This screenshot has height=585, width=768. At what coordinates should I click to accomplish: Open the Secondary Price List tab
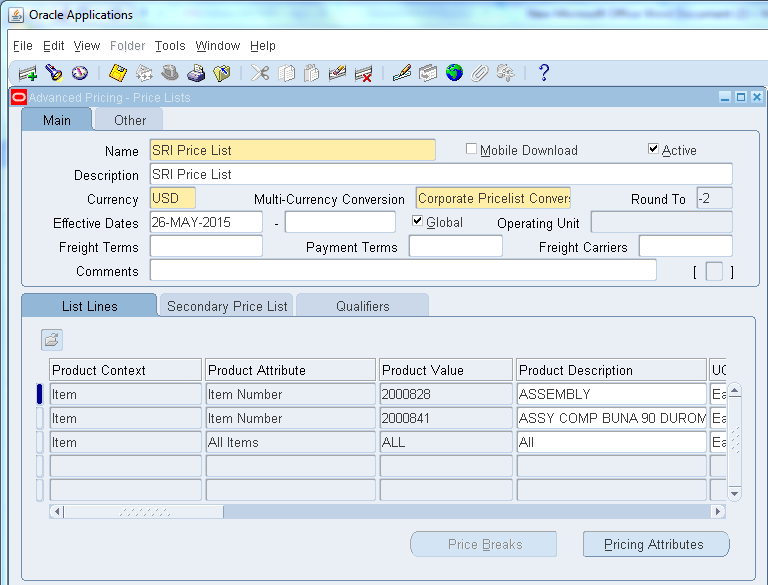click(227, 306)
